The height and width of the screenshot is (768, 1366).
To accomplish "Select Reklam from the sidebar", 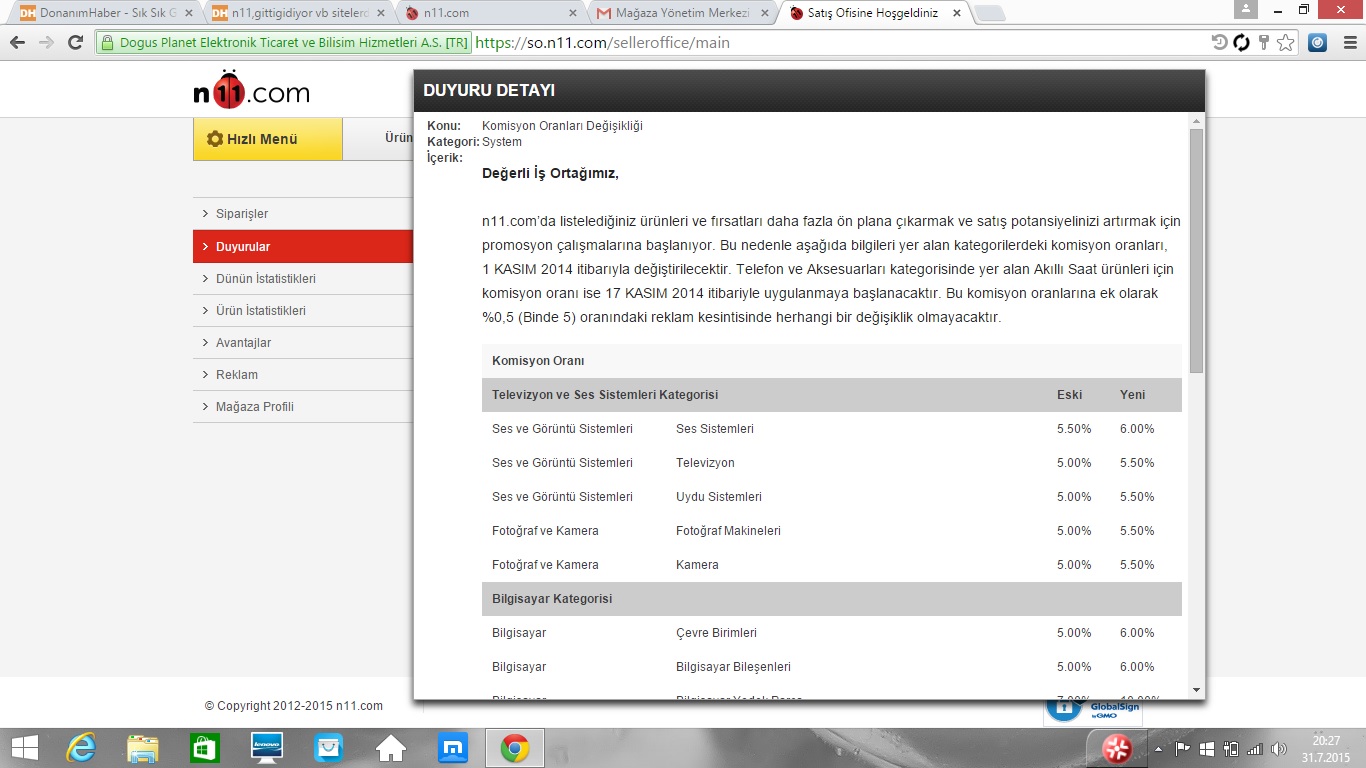I will click(303, 374).
